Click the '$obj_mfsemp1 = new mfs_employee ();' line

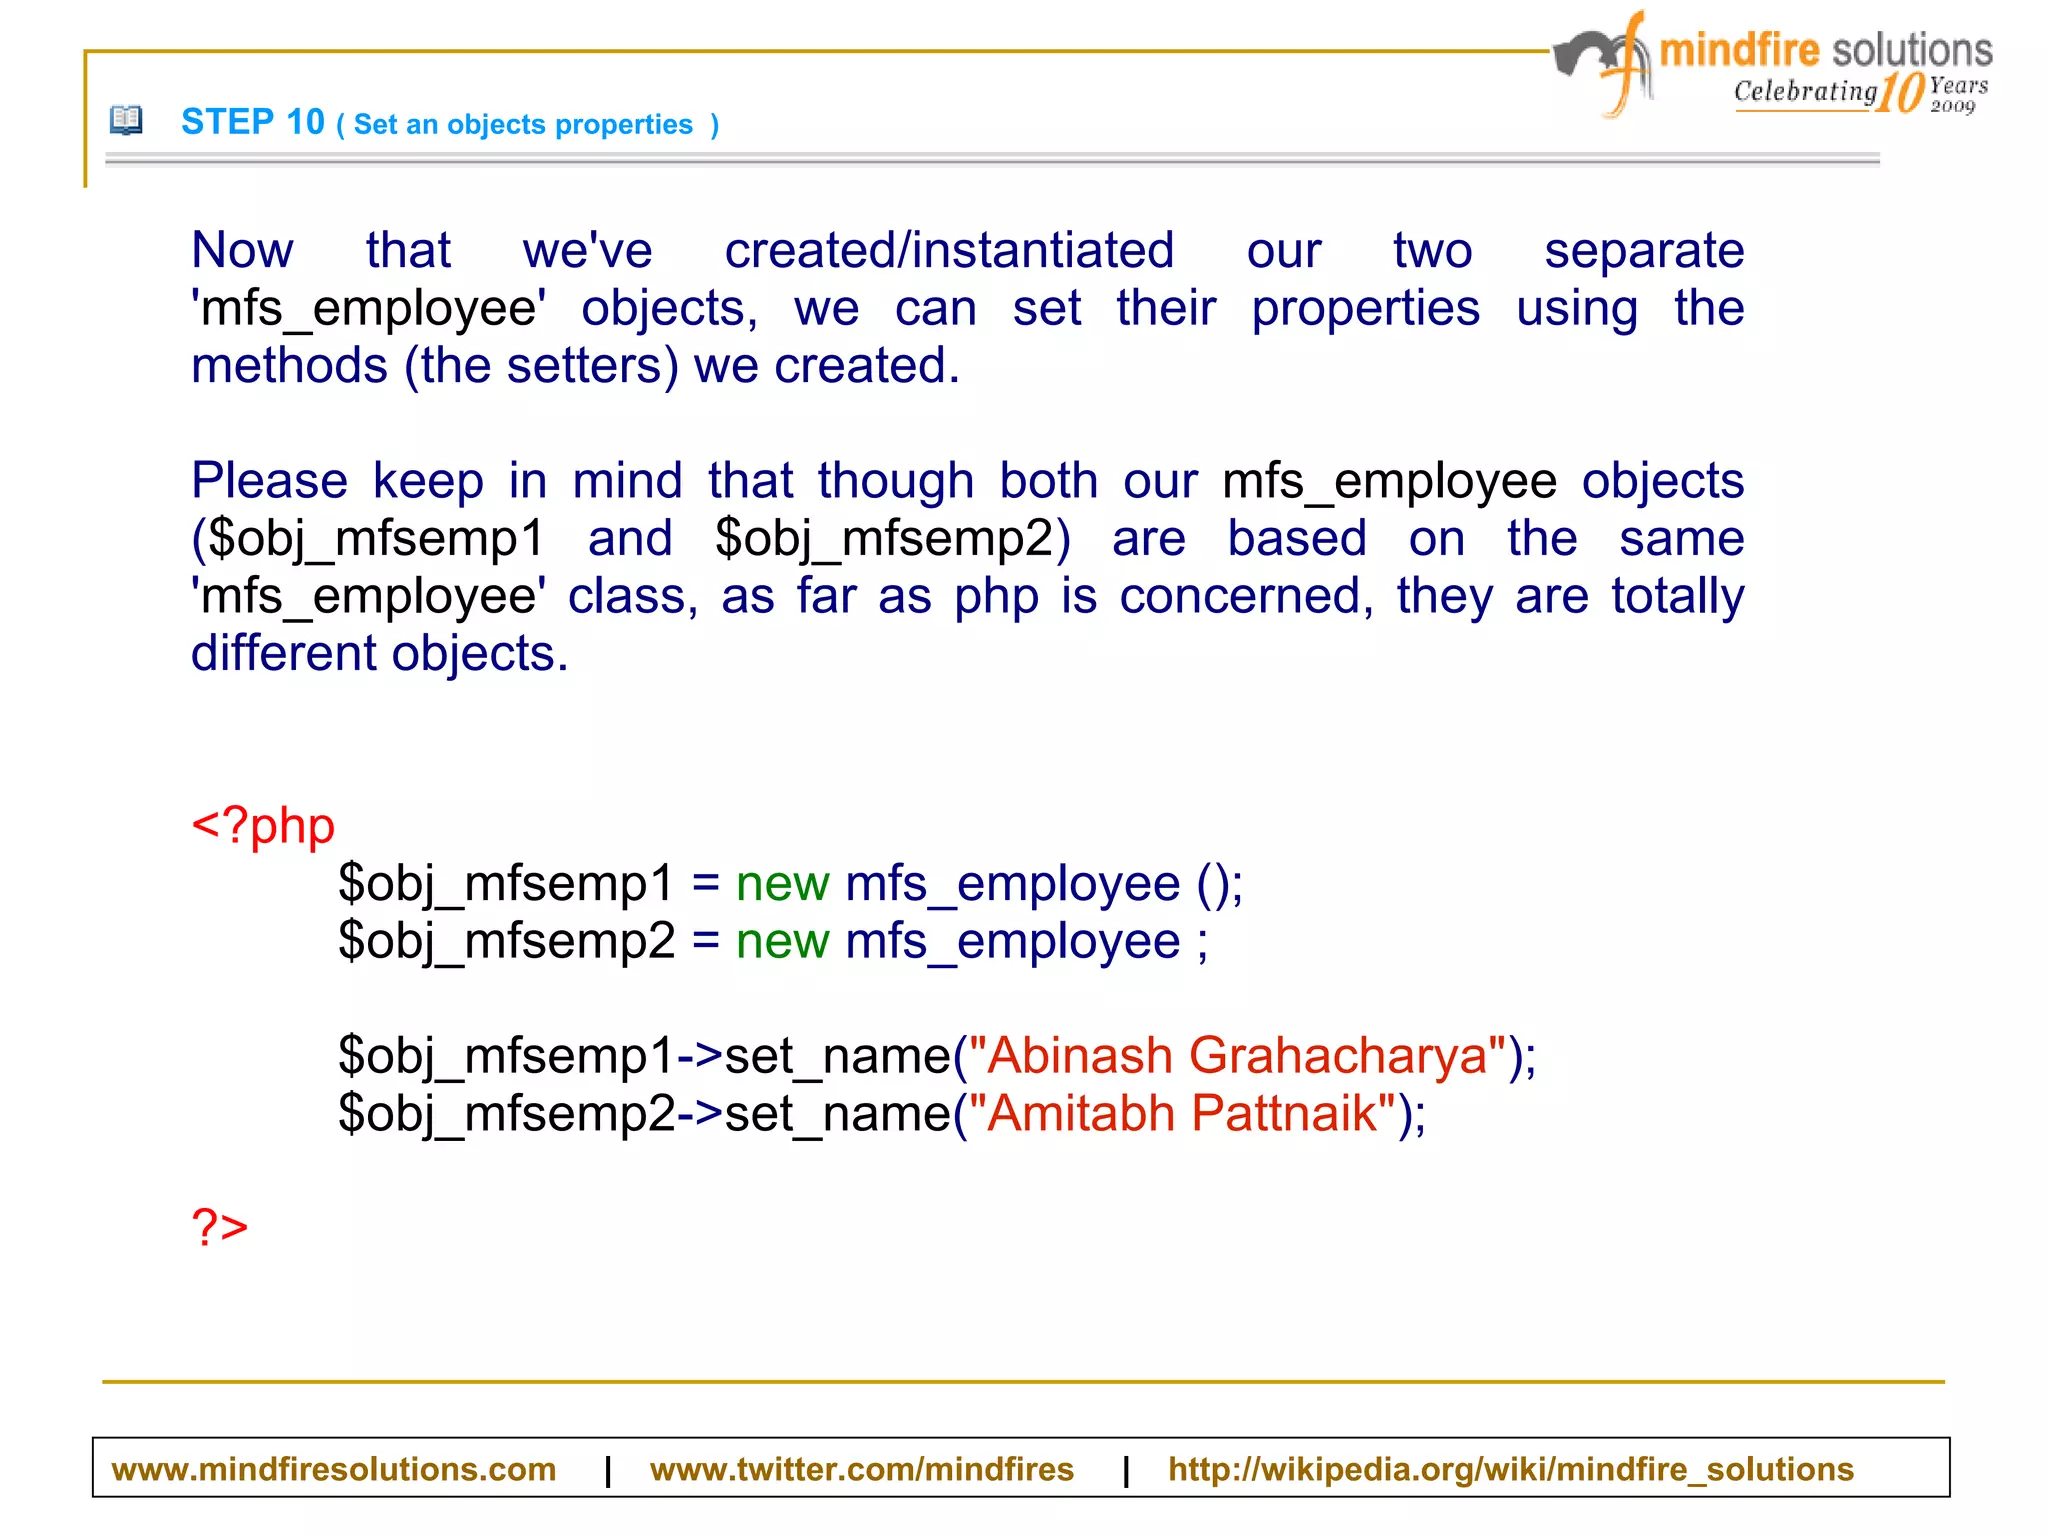[x=791, y=884]
